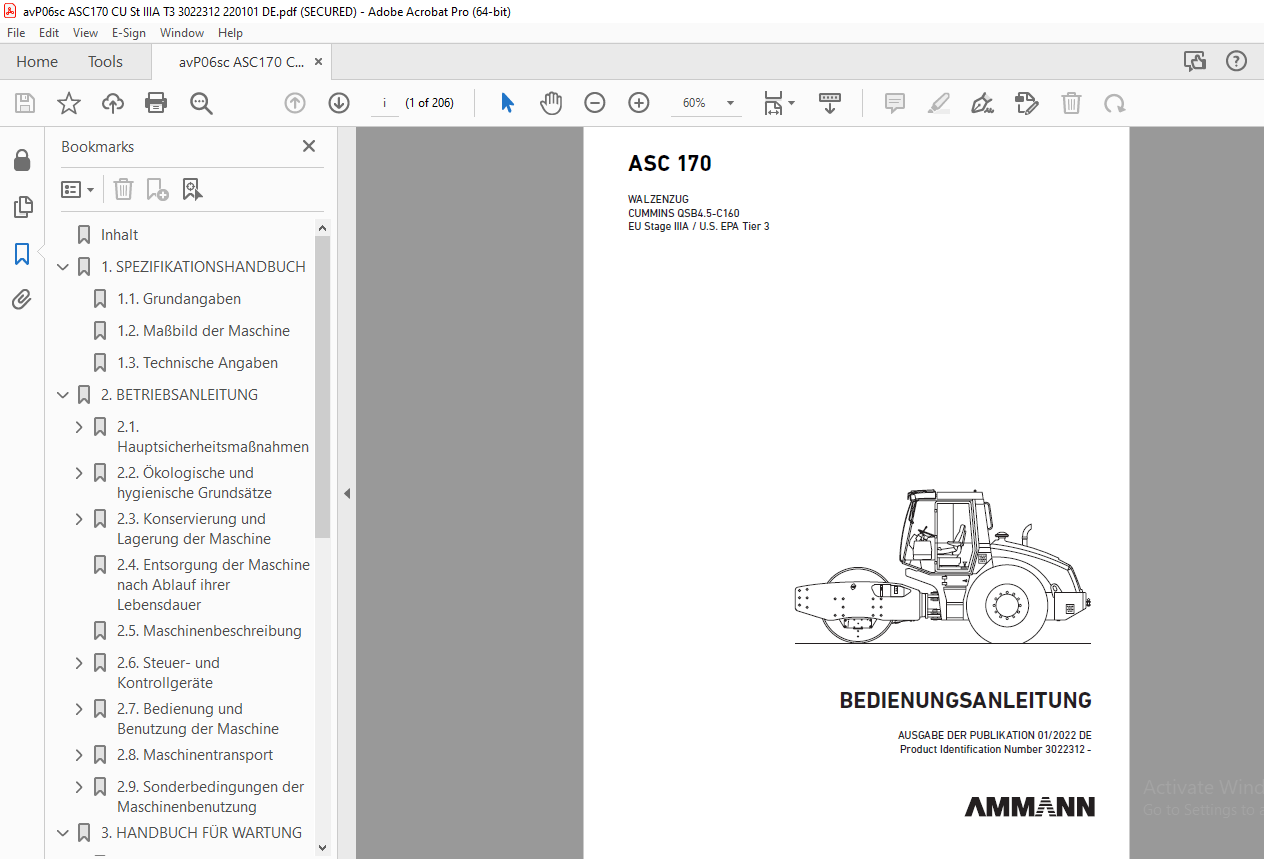Add a sticky note comment

coord(895,103)
